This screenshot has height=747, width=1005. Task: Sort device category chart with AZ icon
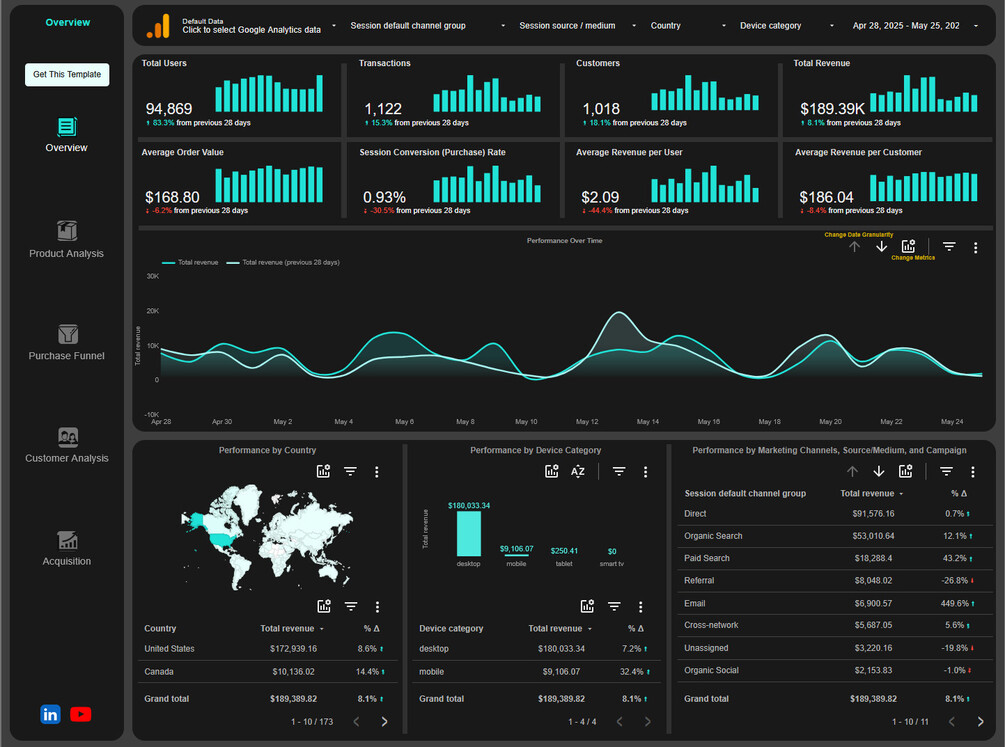(x=577, y=471)
